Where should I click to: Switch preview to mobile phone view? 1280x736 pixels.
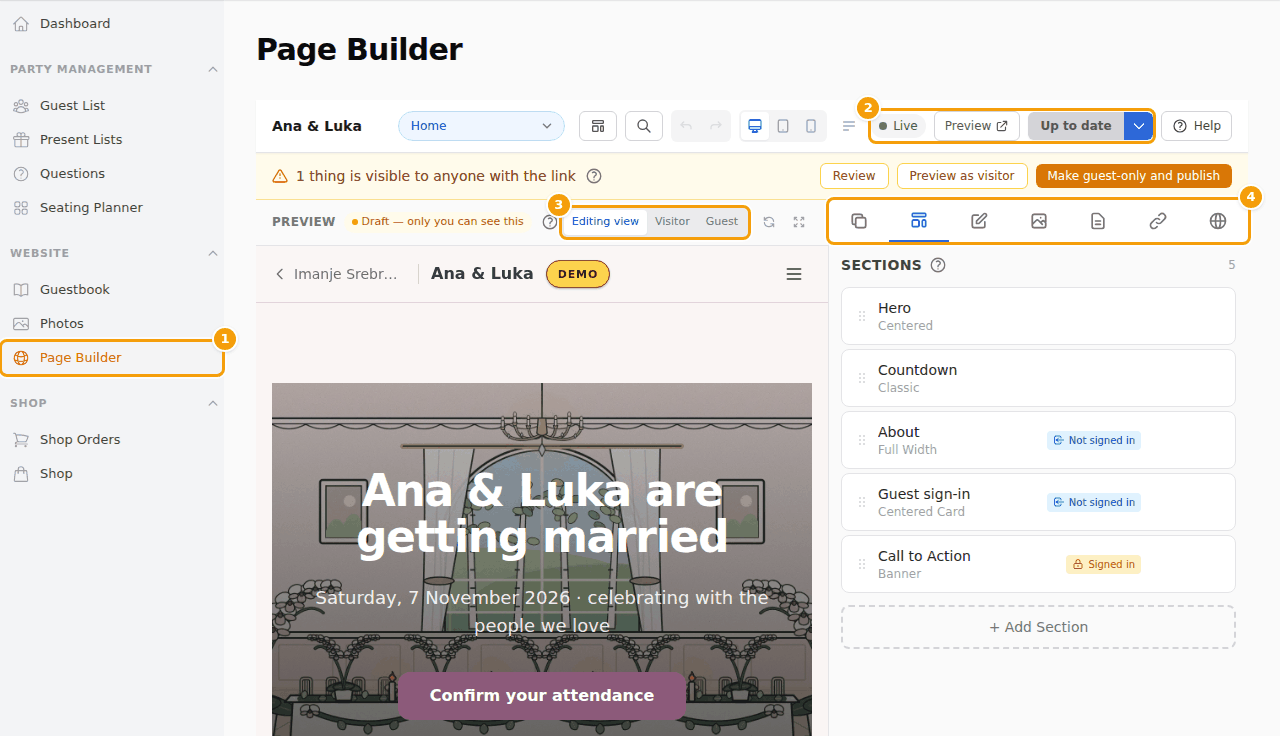coord(811,126)
